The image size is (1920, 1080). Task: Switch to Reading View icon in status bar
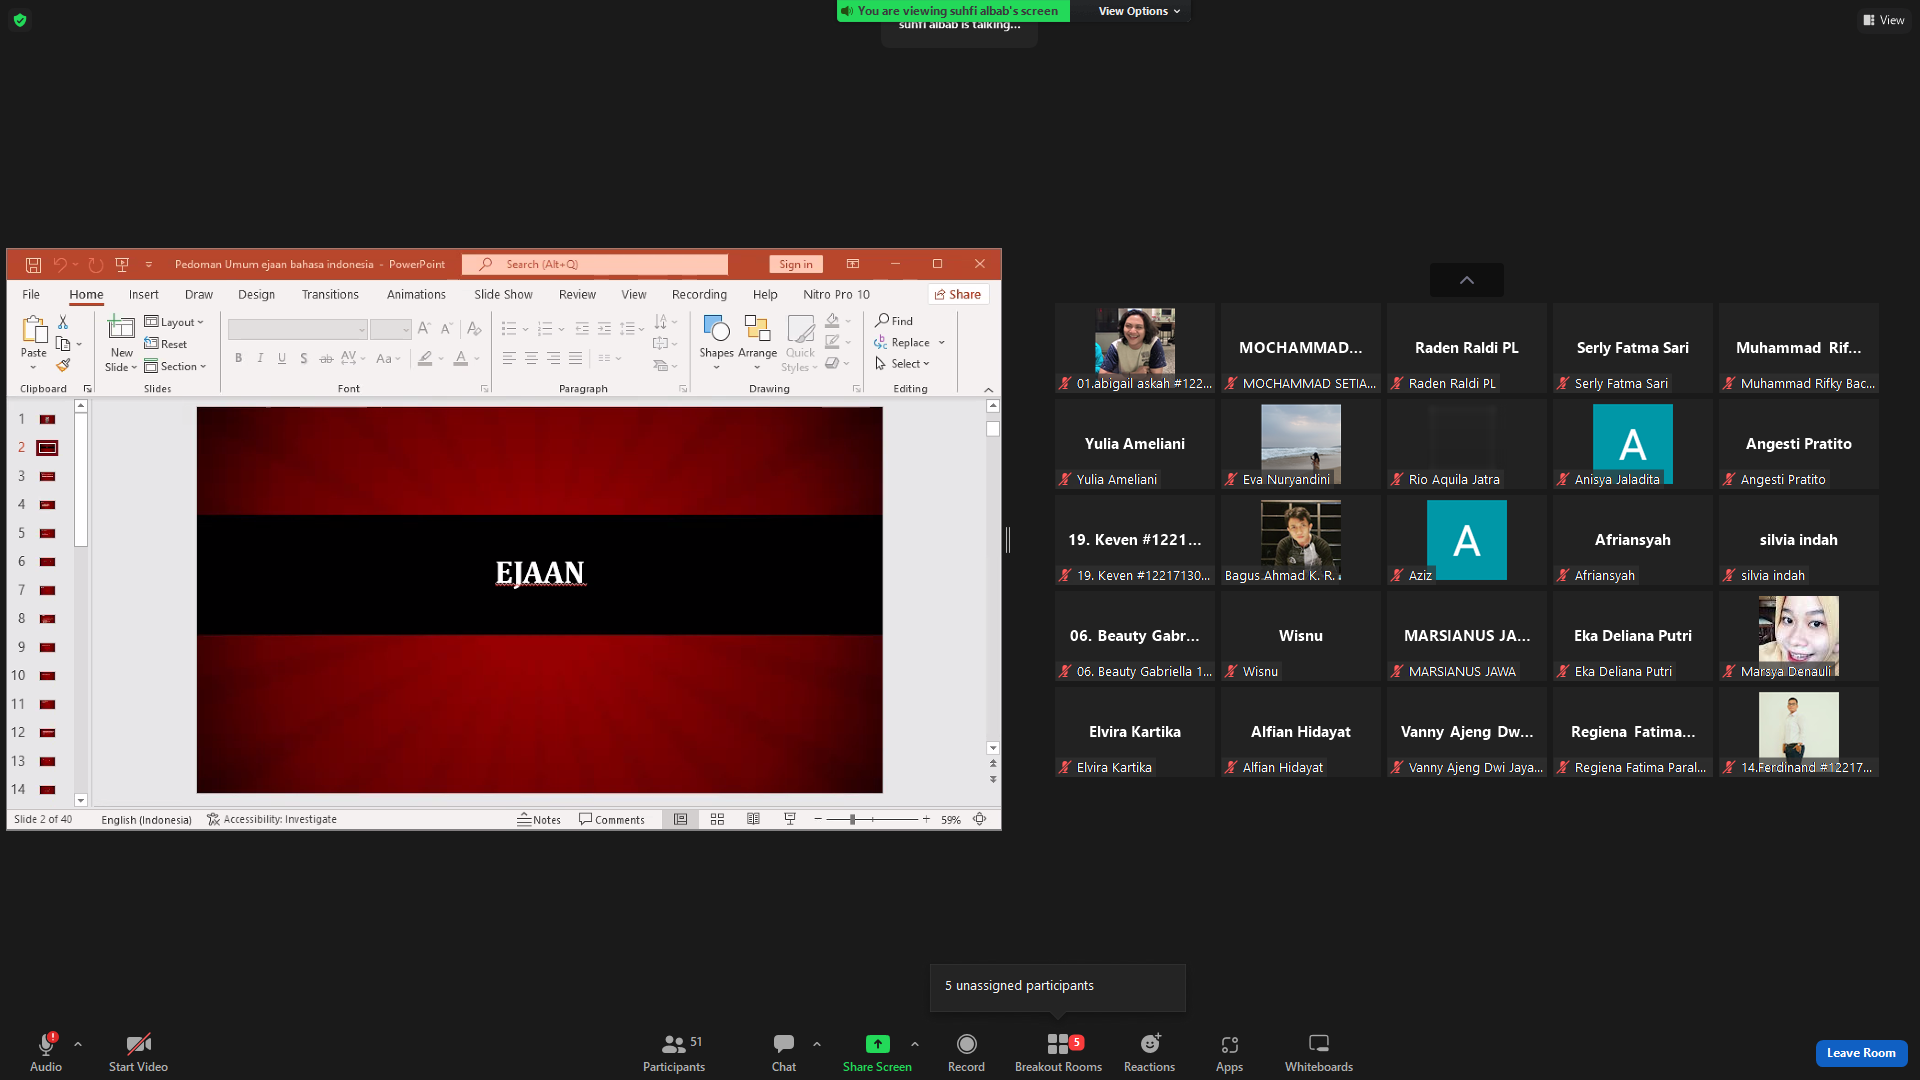[x=753, y=819]
